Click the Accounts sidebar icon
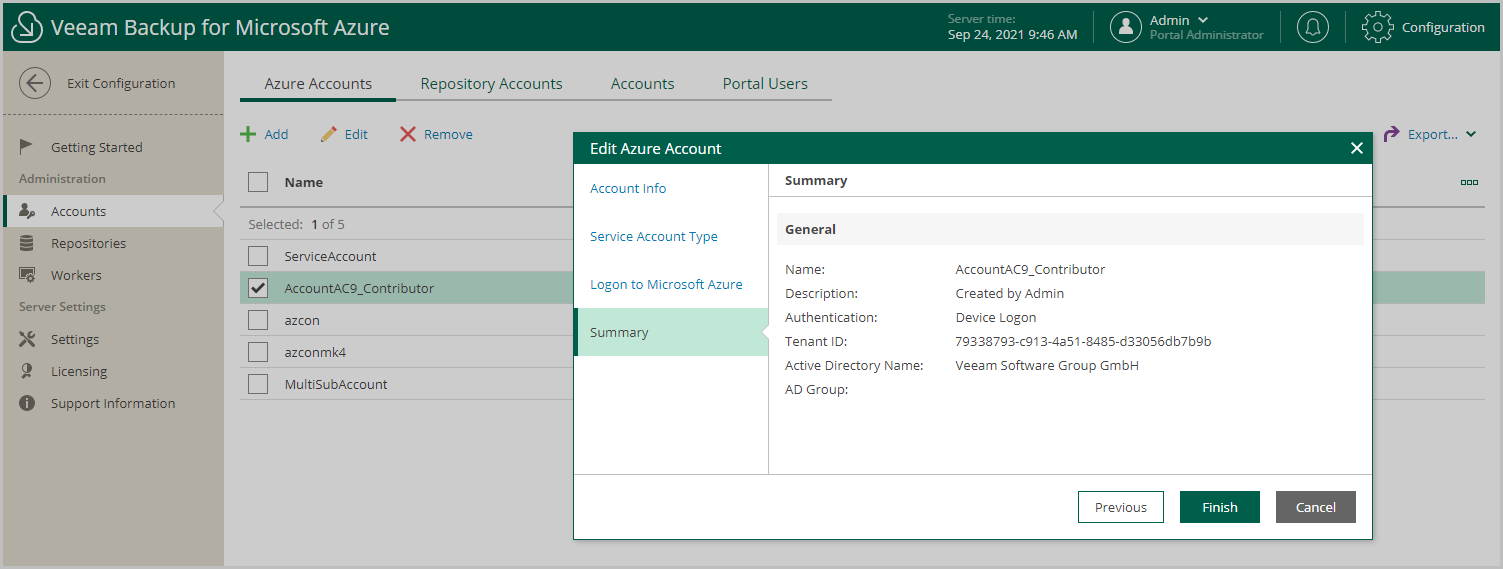The image size is (1503, 569). click(27, 211)
